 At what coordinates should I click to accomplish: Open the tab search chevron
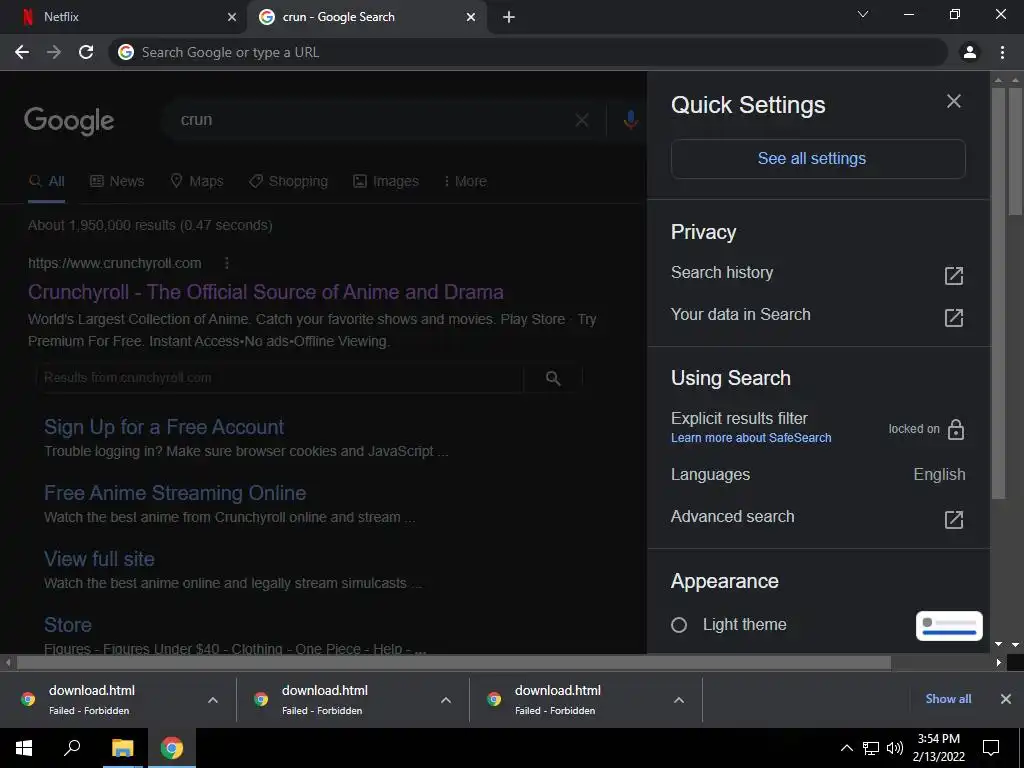(863, 14)
